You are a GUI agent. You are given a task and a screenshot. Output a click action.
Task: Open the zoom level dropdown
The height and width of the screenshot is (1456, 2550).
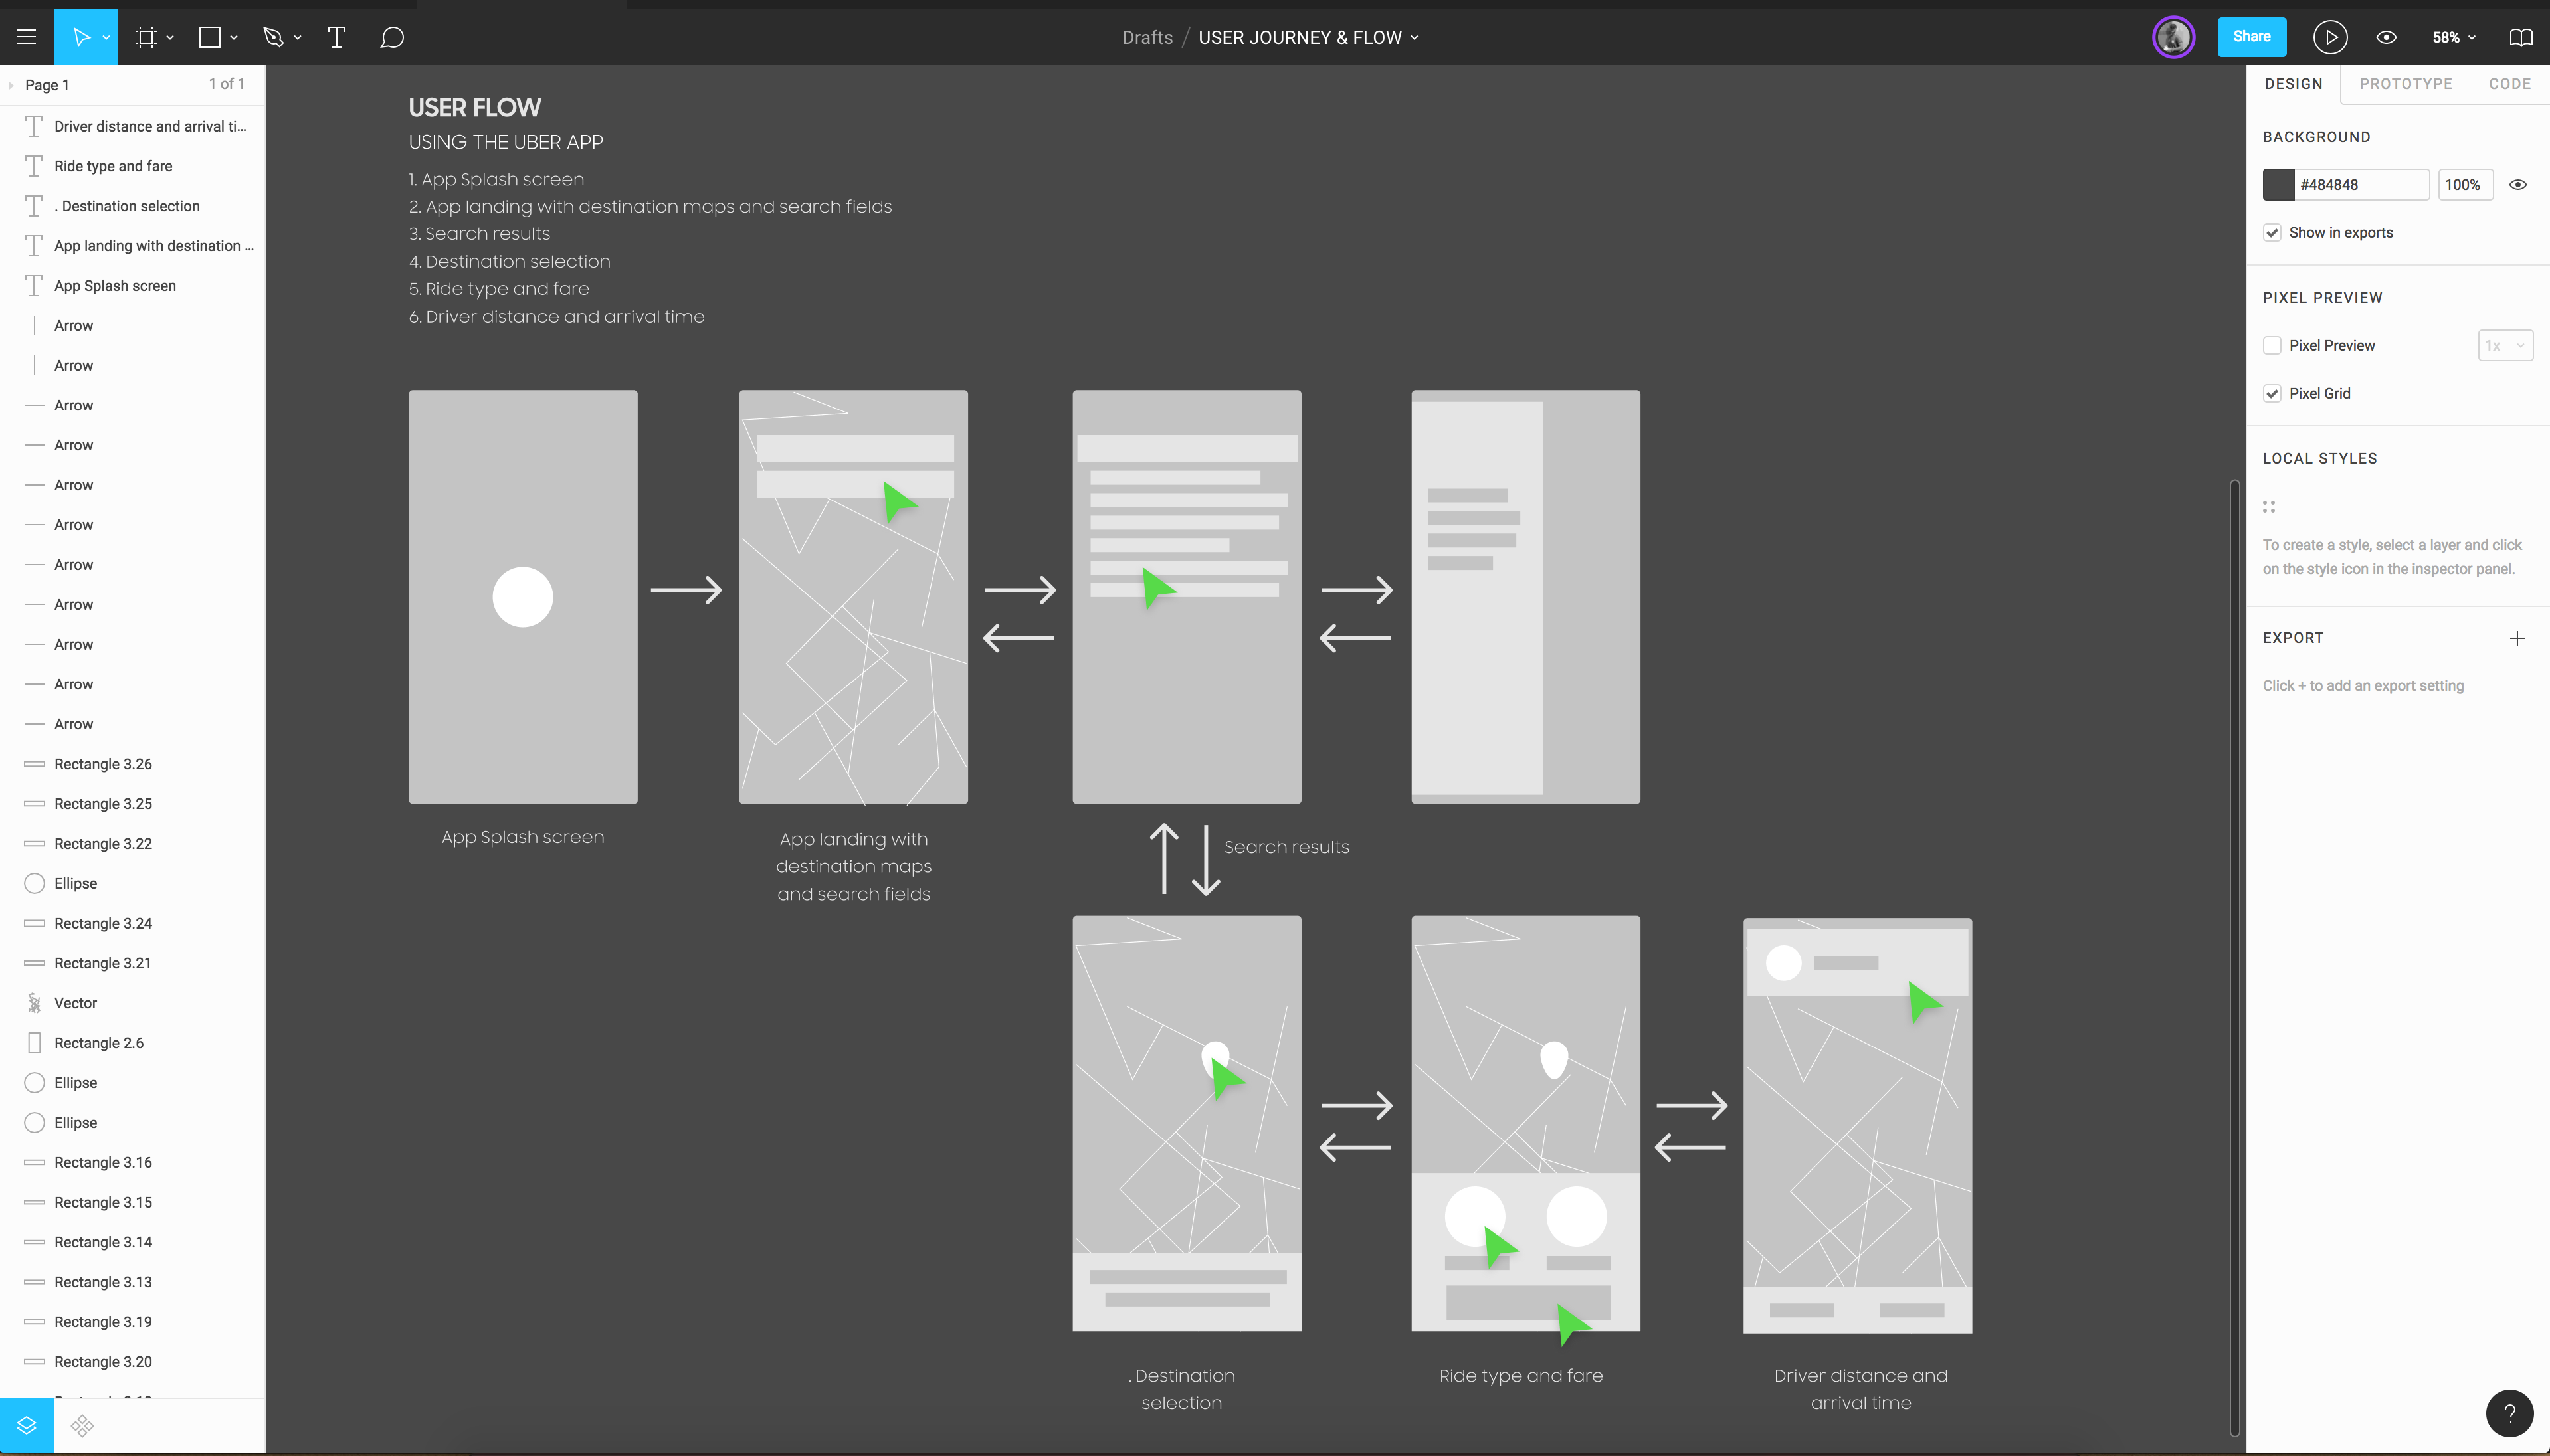click(x=2452, y=37)
